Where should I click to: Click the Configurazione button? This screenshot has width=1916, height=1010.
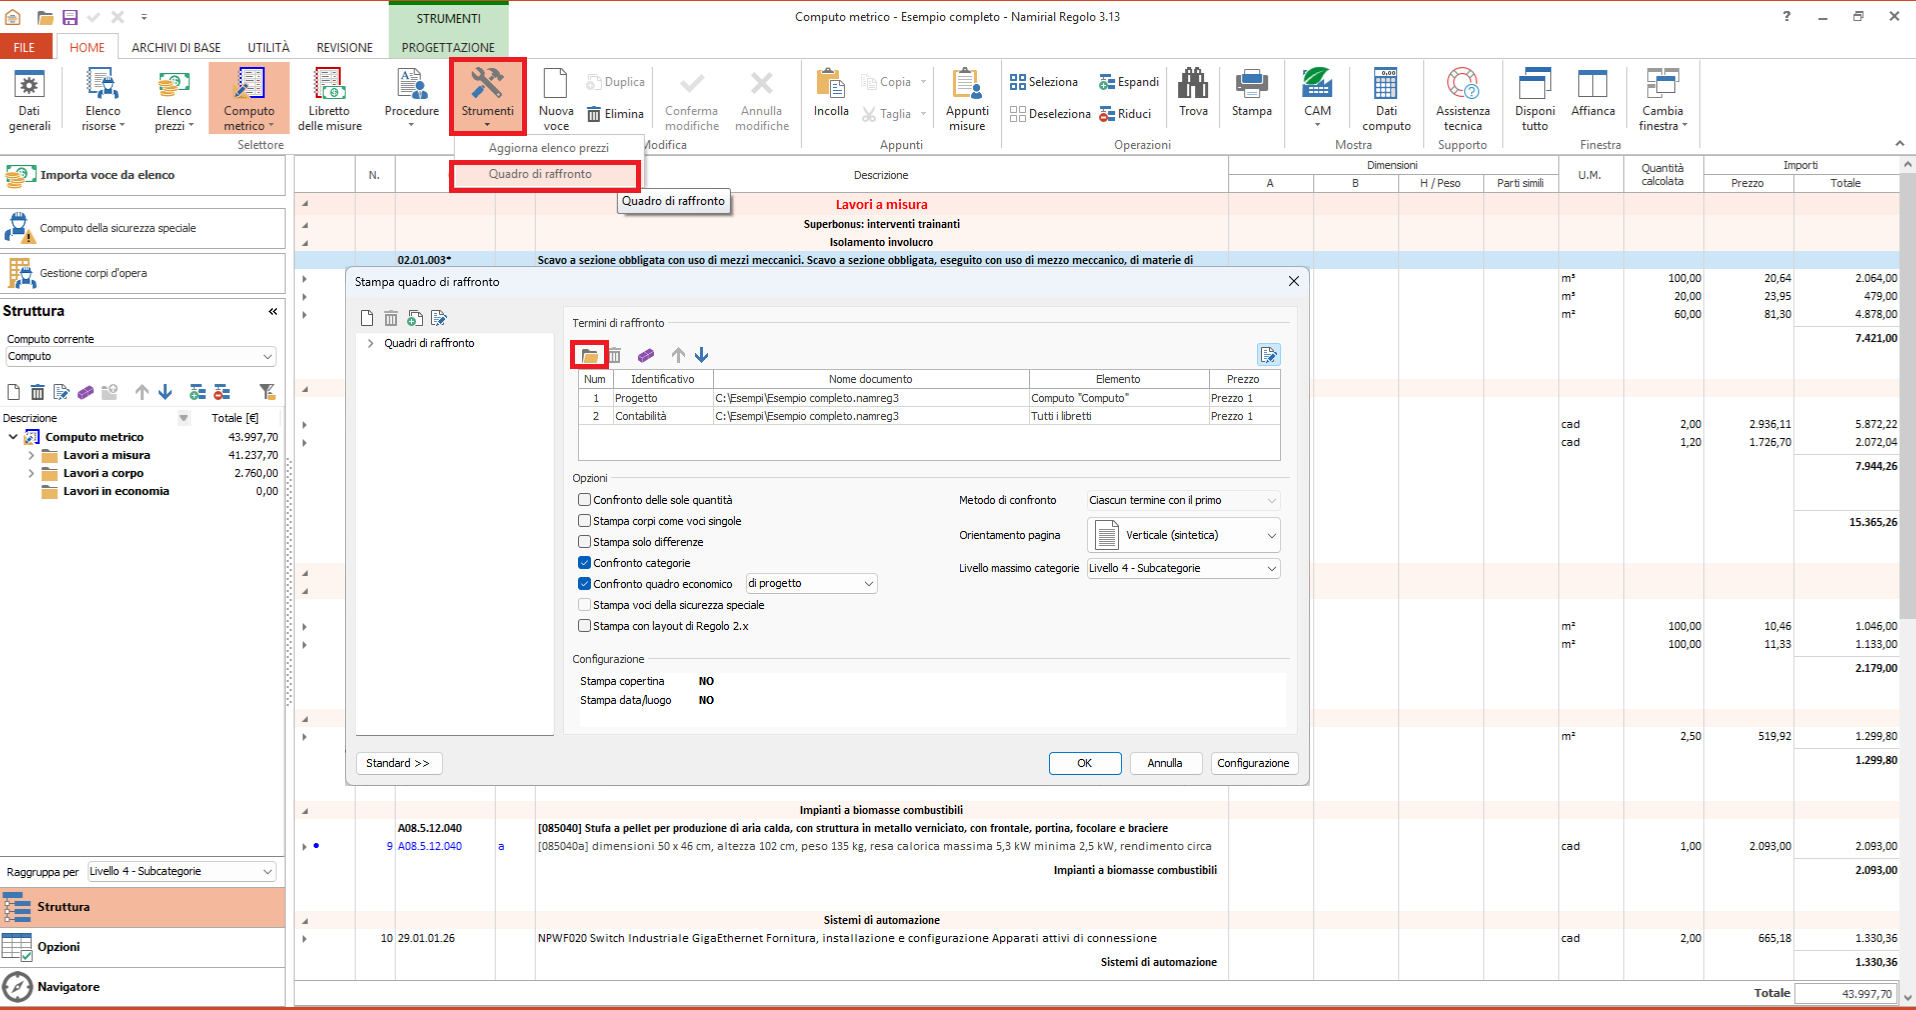click(x=1253, y=763)
